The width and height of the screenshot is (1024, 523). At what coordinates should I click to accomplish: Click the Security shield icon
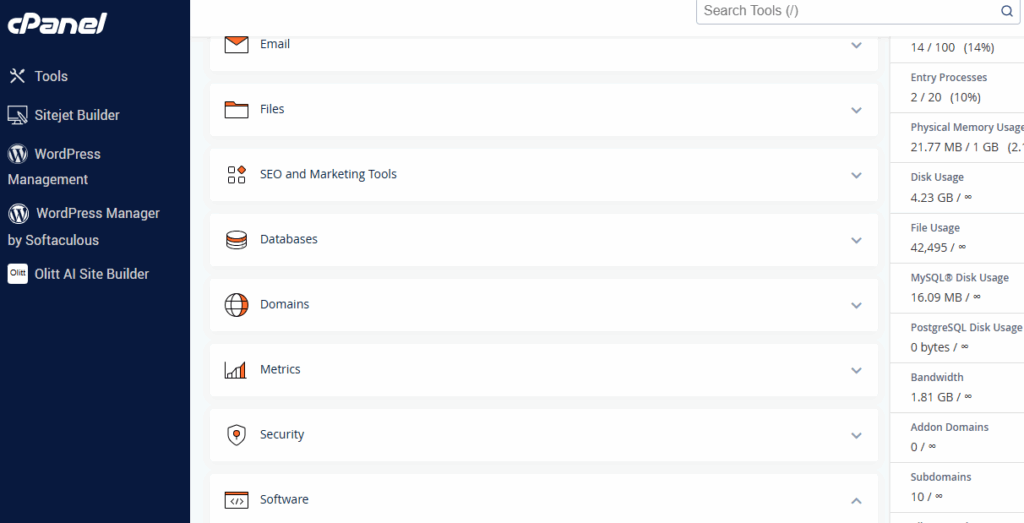pyautogui.click(x=236, y=435)
